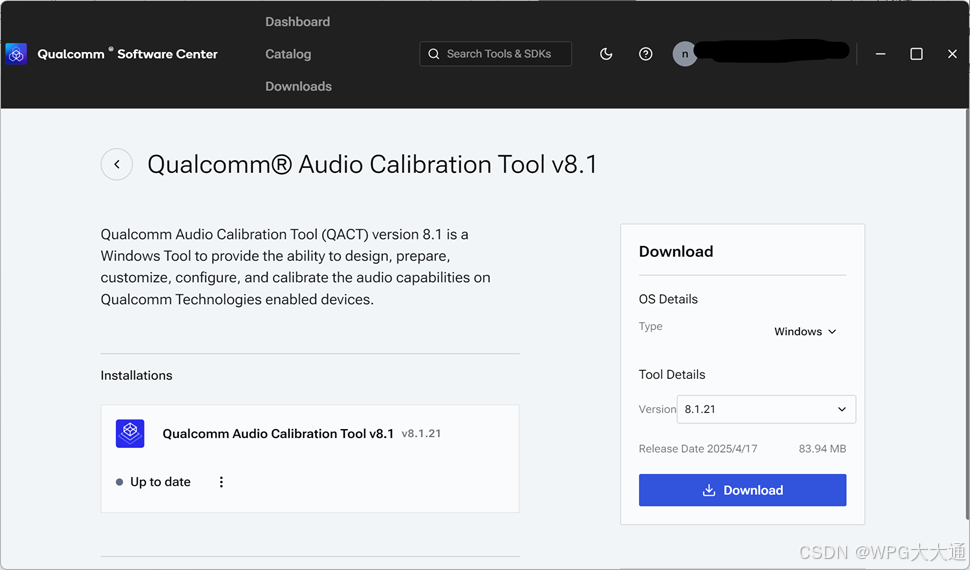Open the Version 8.1.21 dropdown
This screenshot has width=970, height=570.
766,409
